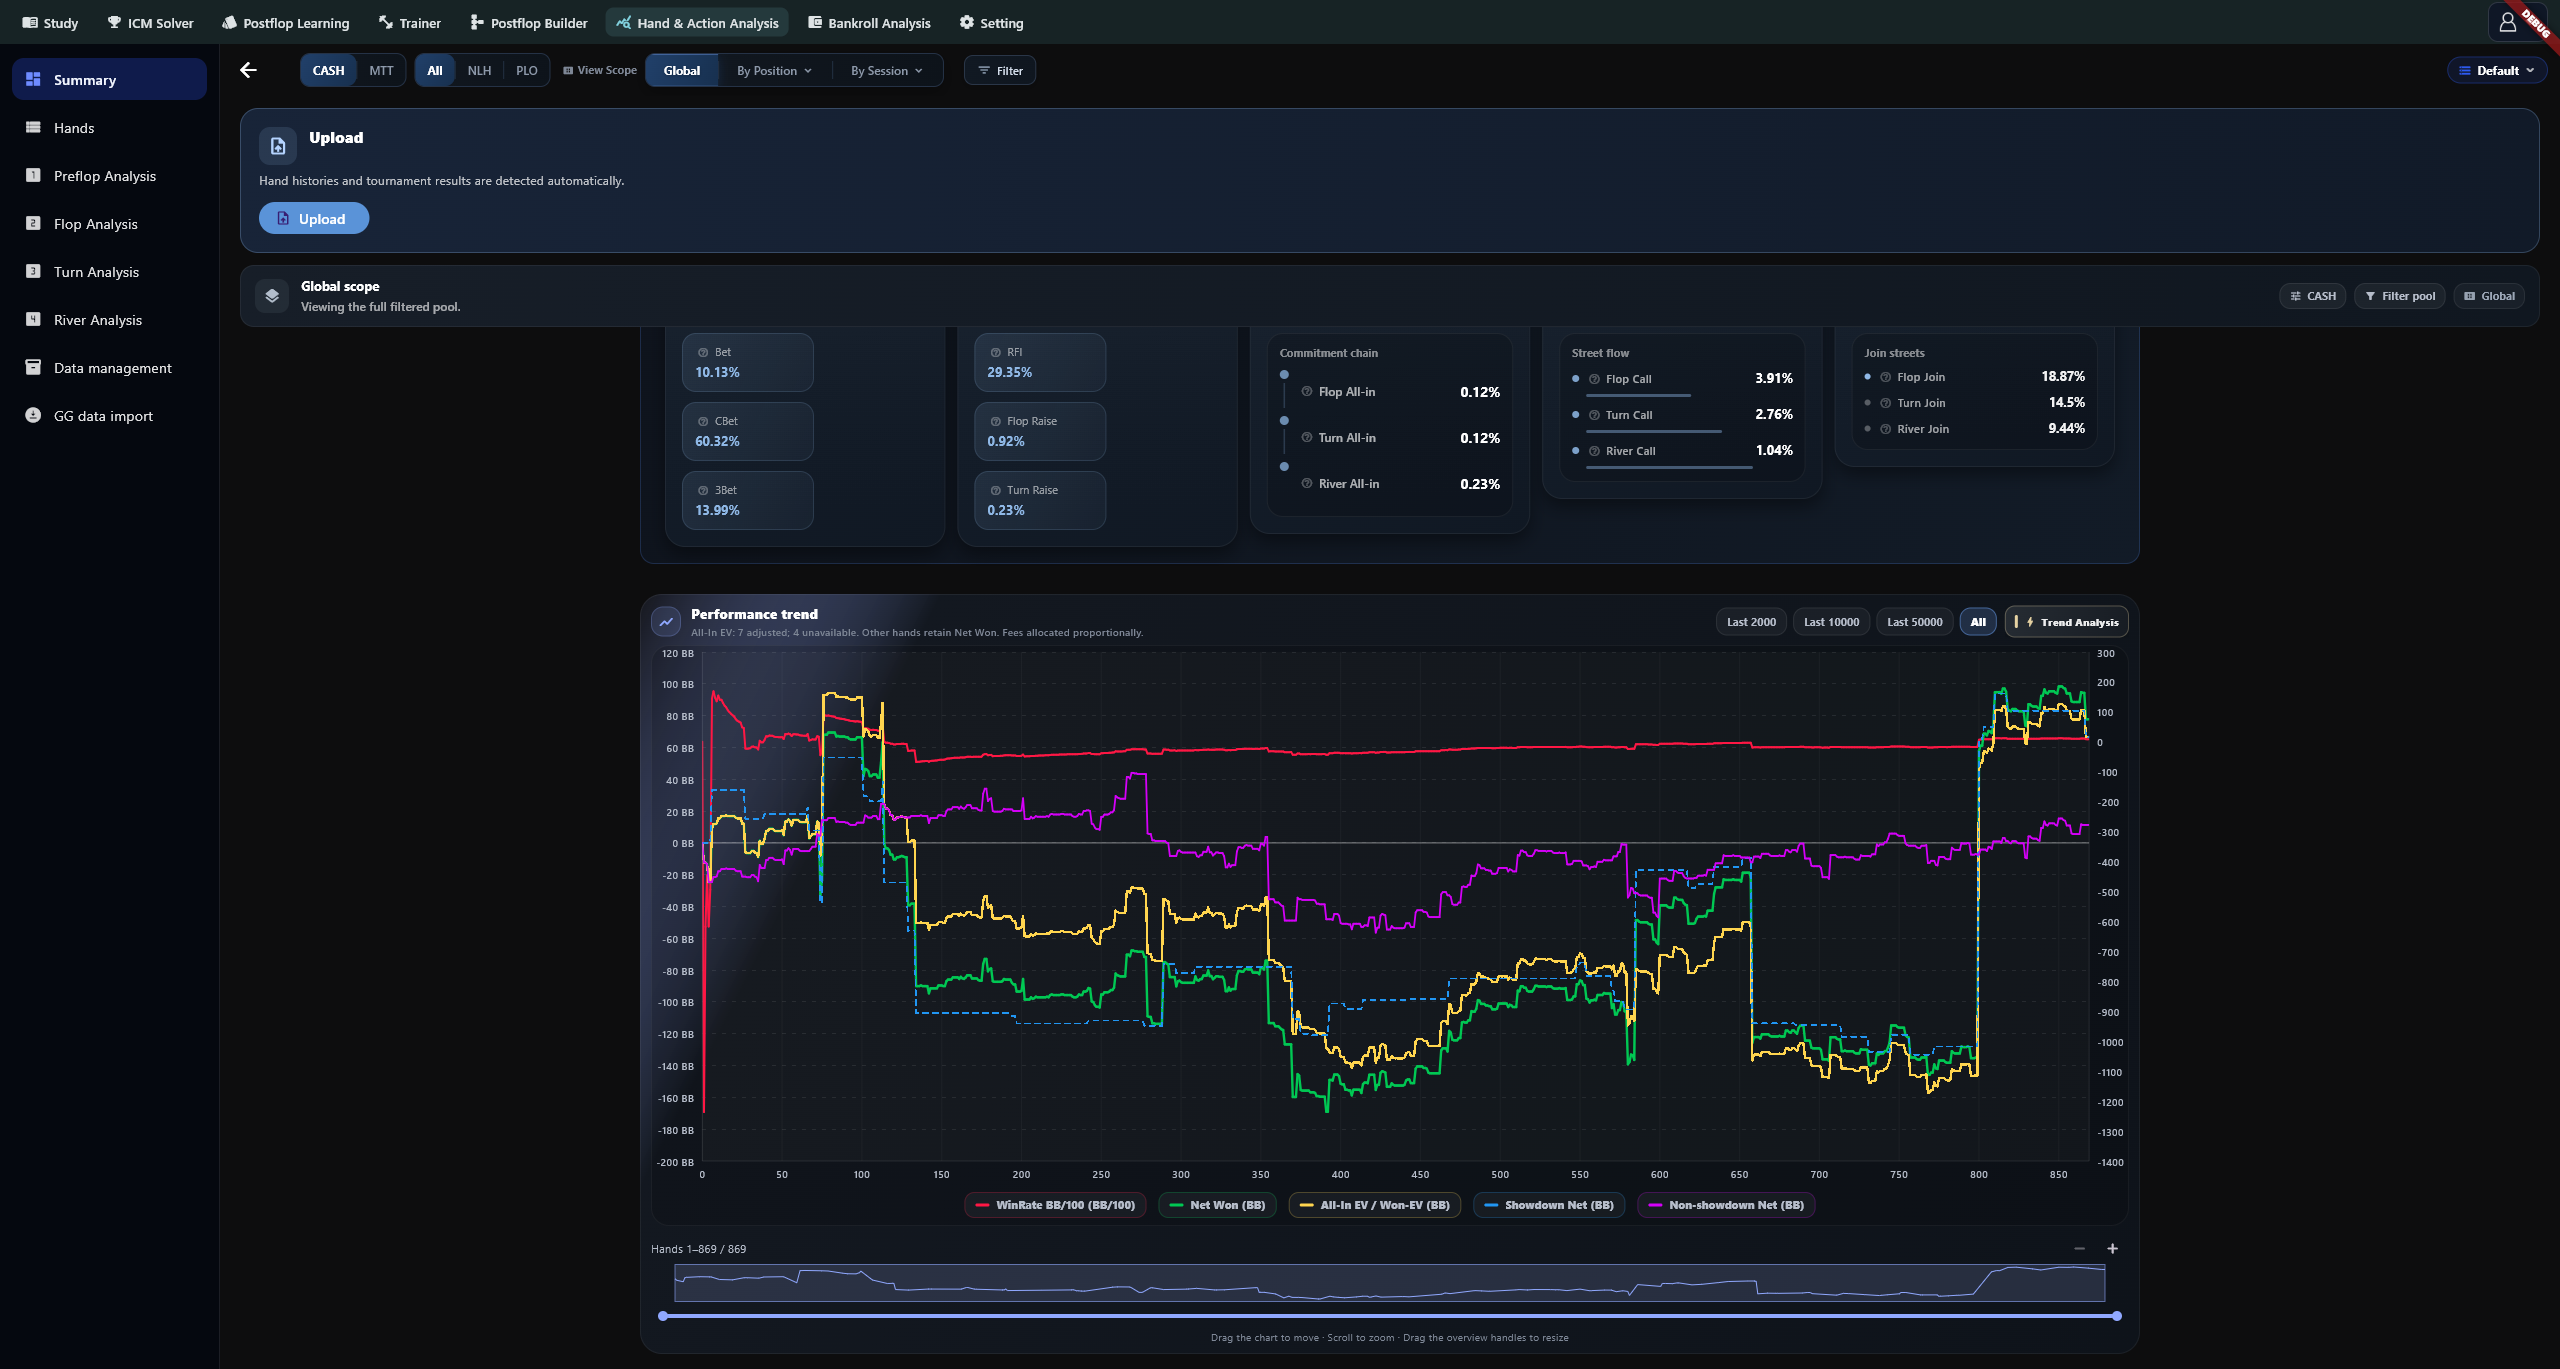Toggle All-In EV / Won-EV legend series

[x=1375, y=1205]
